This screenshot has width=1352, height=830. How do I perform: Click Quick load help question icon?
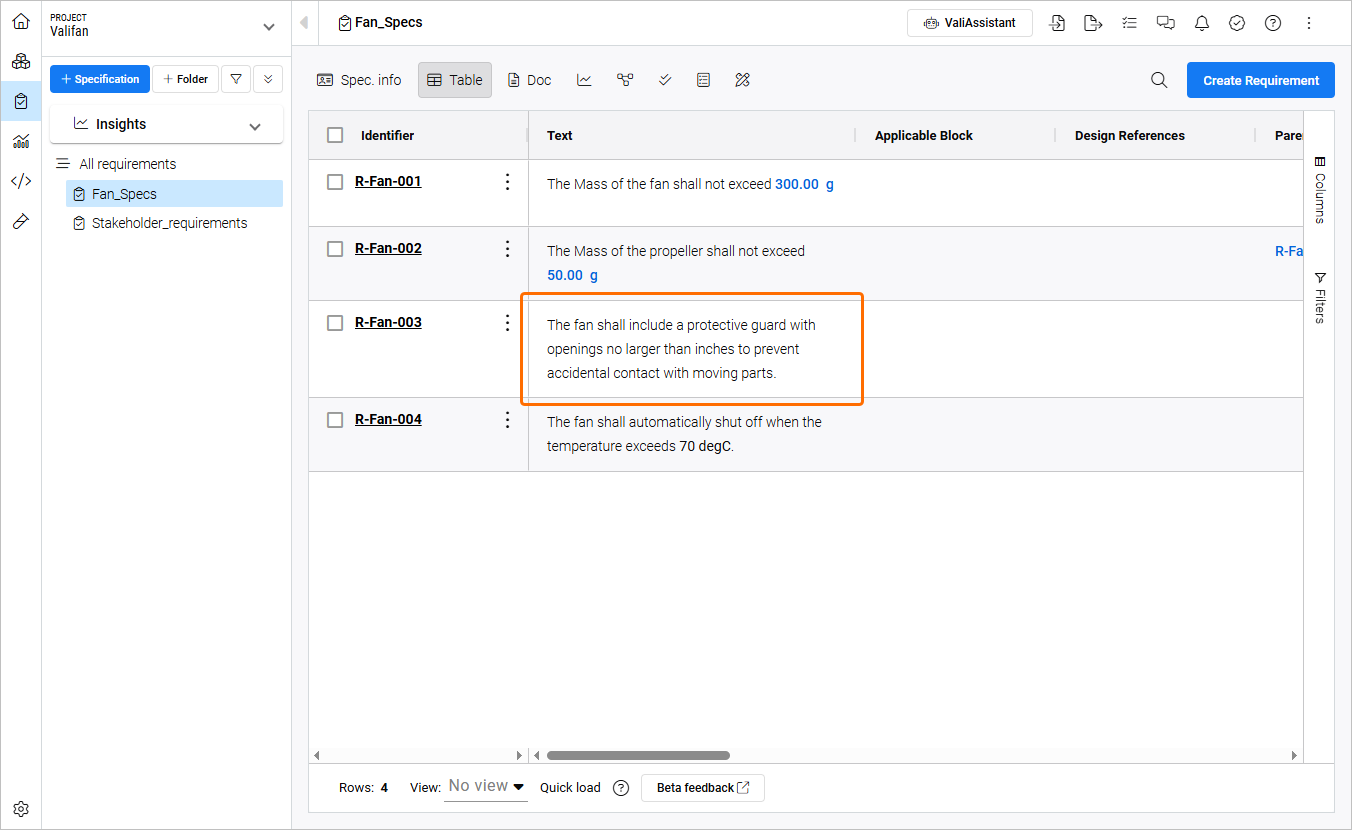621,788
